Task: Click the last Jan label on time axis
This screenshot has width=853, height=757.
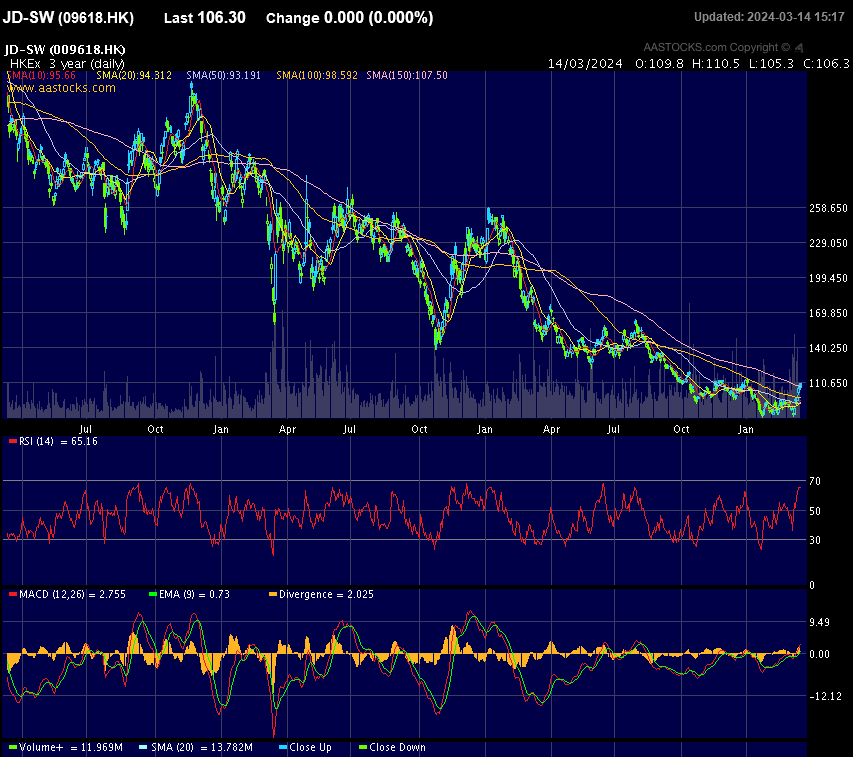Action: (746, 429)
